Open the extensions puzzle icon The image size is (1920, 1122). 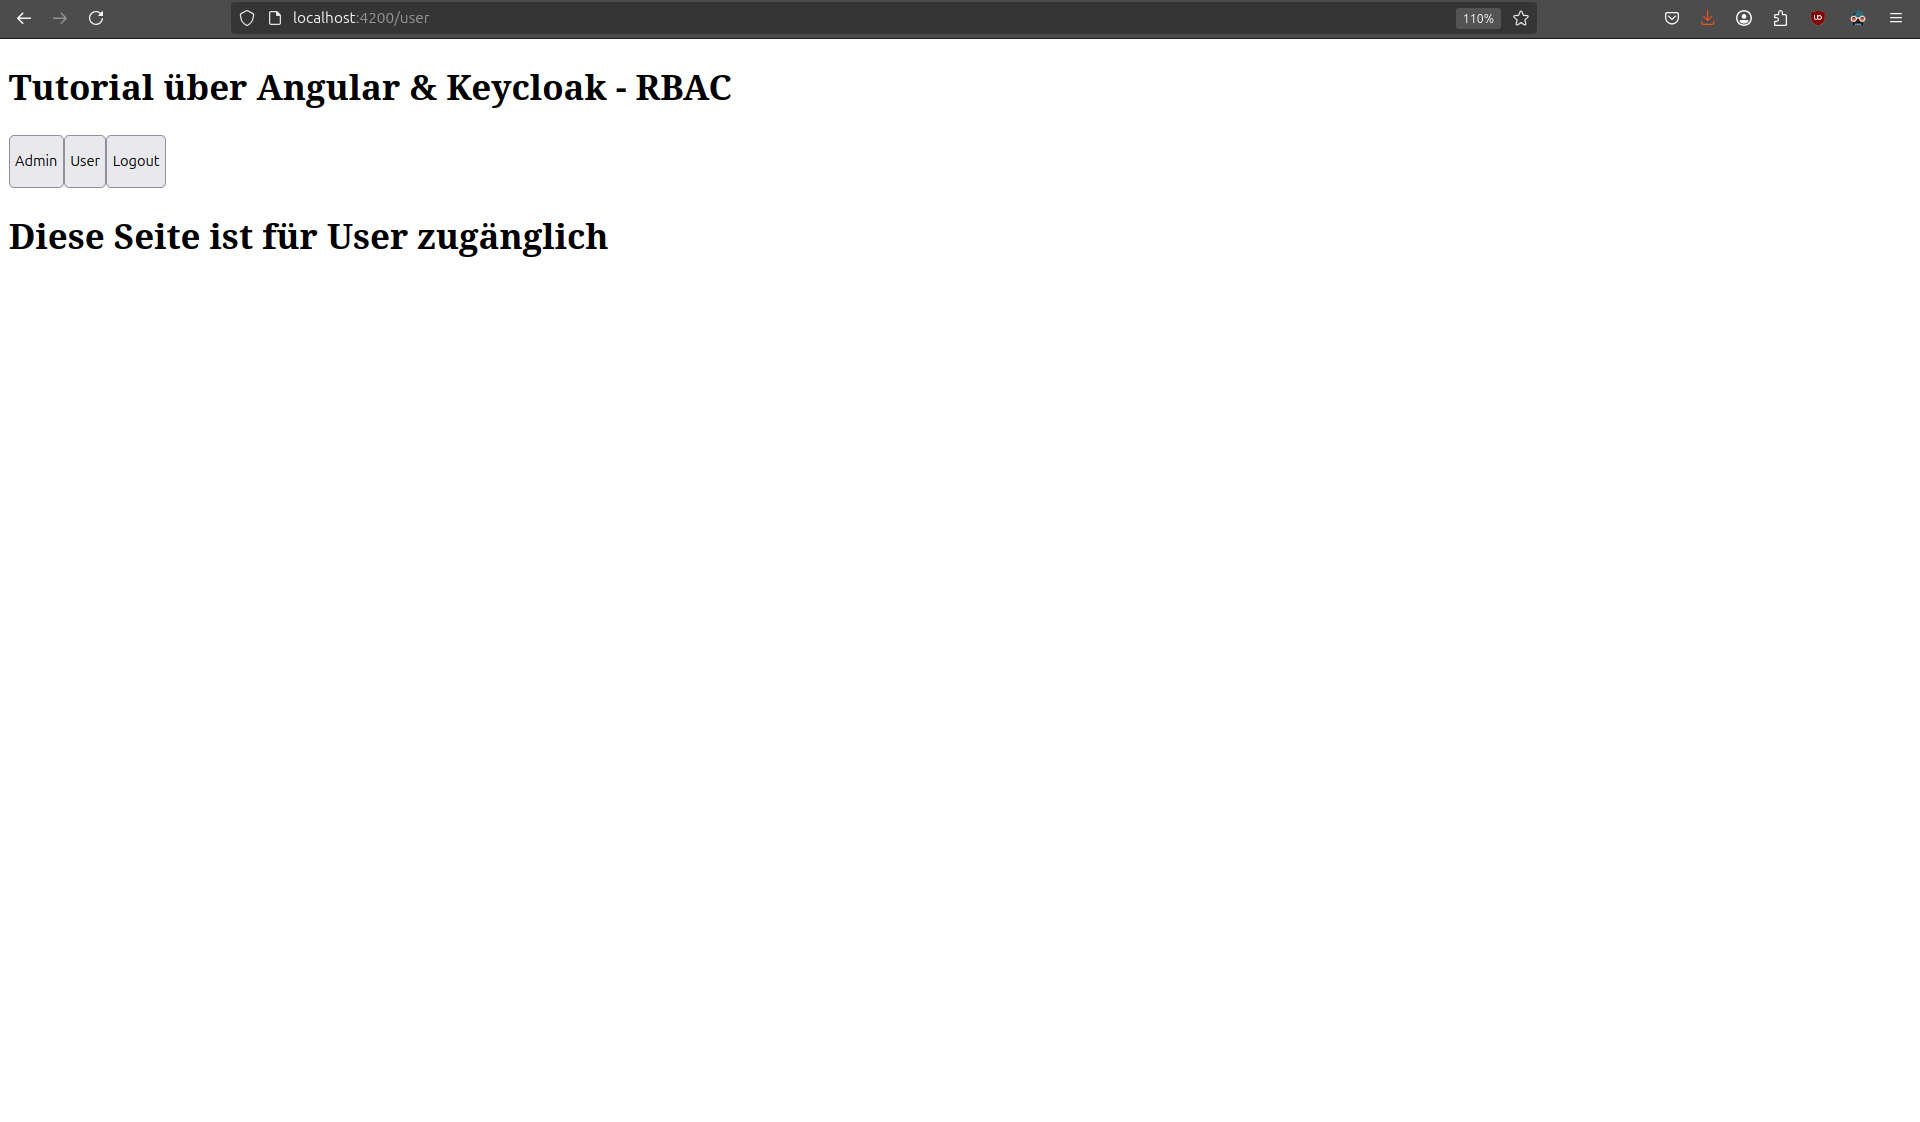1780,18
